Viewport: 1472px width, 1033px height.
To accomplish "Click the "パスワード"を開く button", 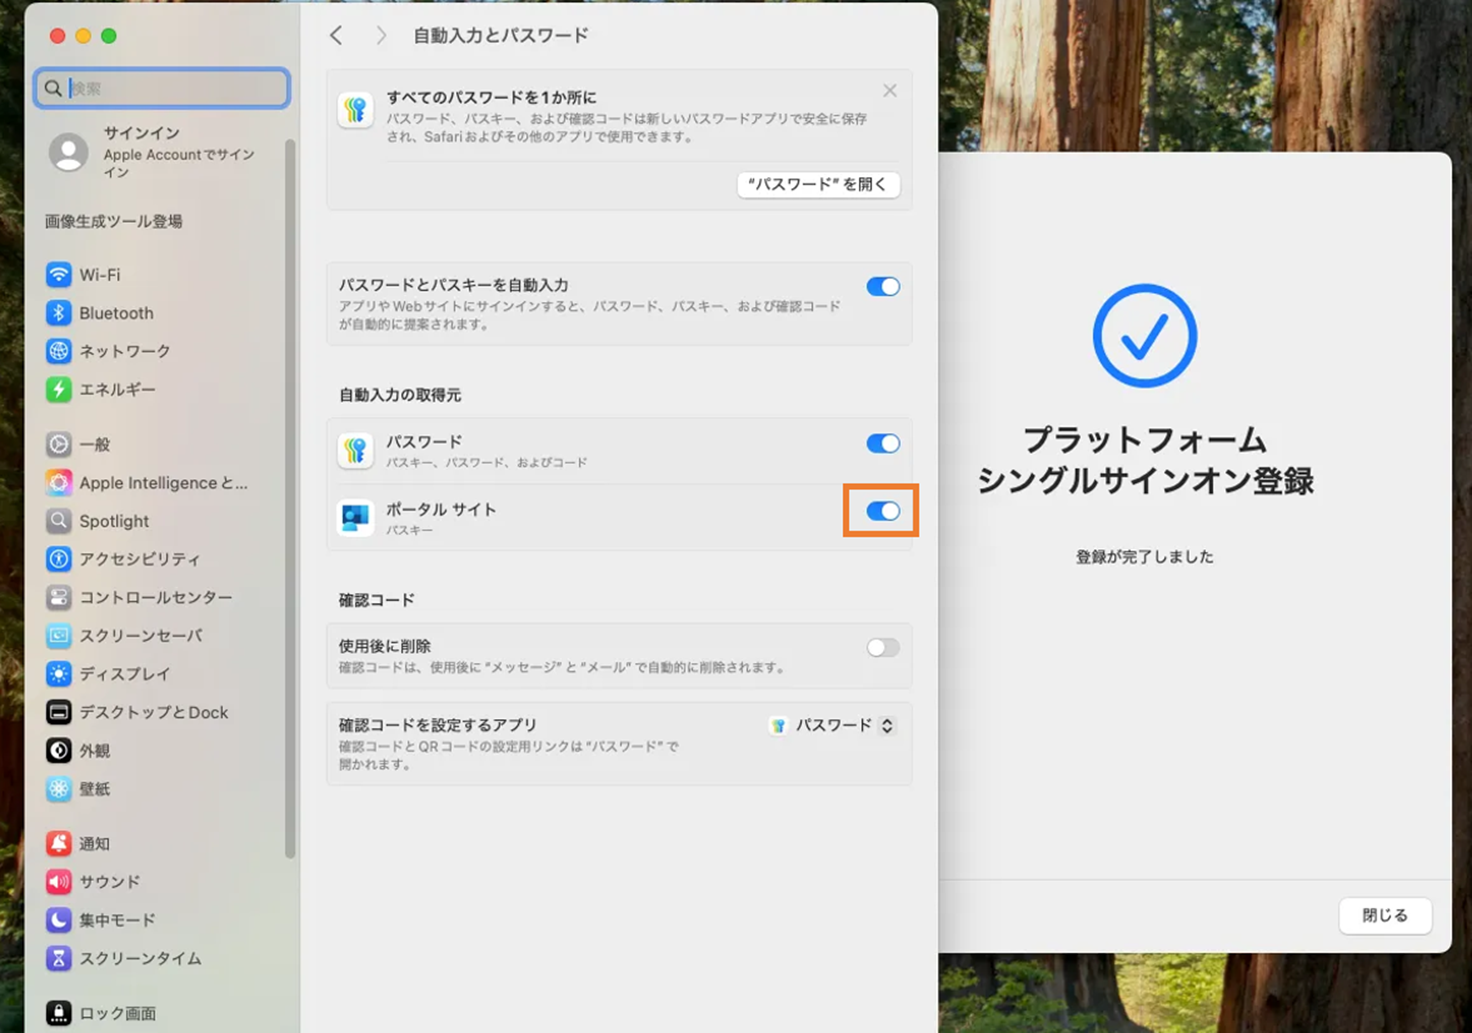I will coord(818,184).
